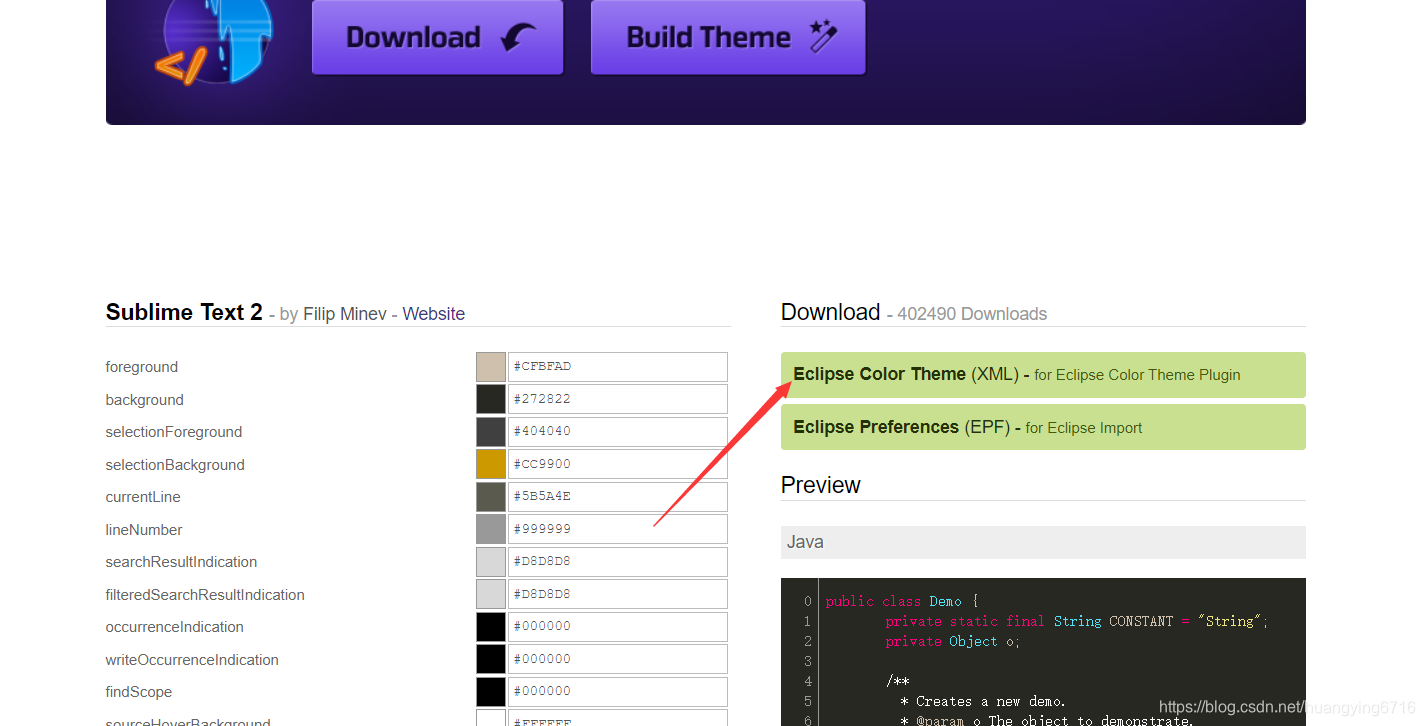This screenshot has height=726, width=1425.
Task: Click the background color swatch
Action: [491, 399]
